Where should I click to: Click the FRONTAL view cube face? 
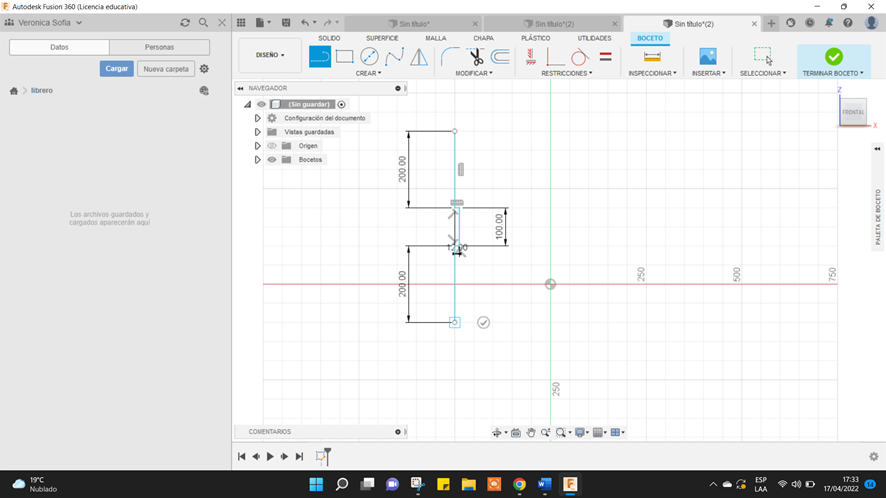pyautogui.click(x=853, y=112)
